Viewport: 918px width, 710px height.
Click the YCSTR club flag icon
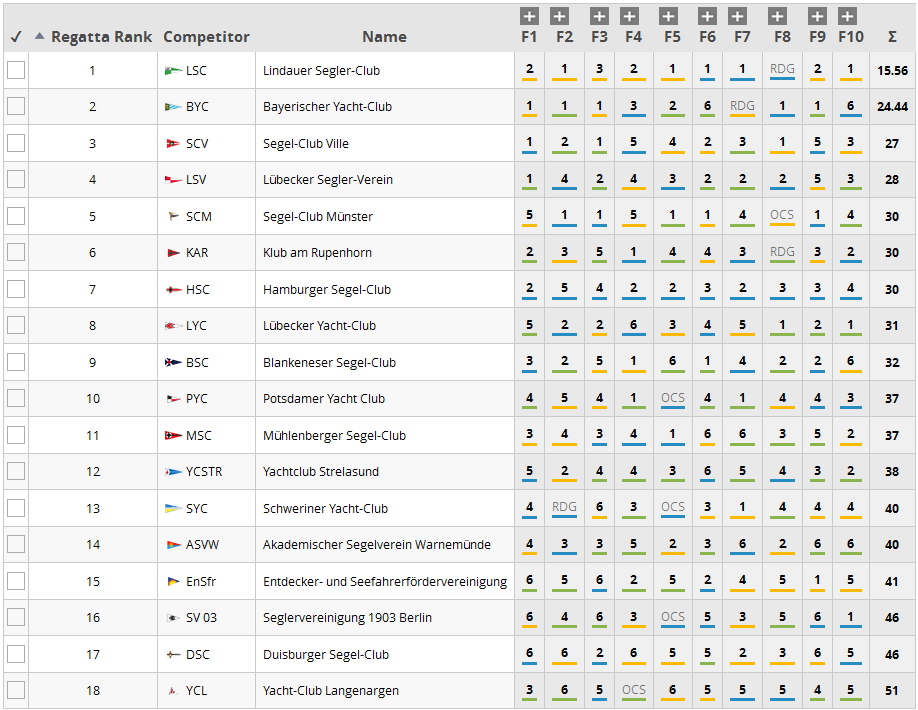[173, 472]
